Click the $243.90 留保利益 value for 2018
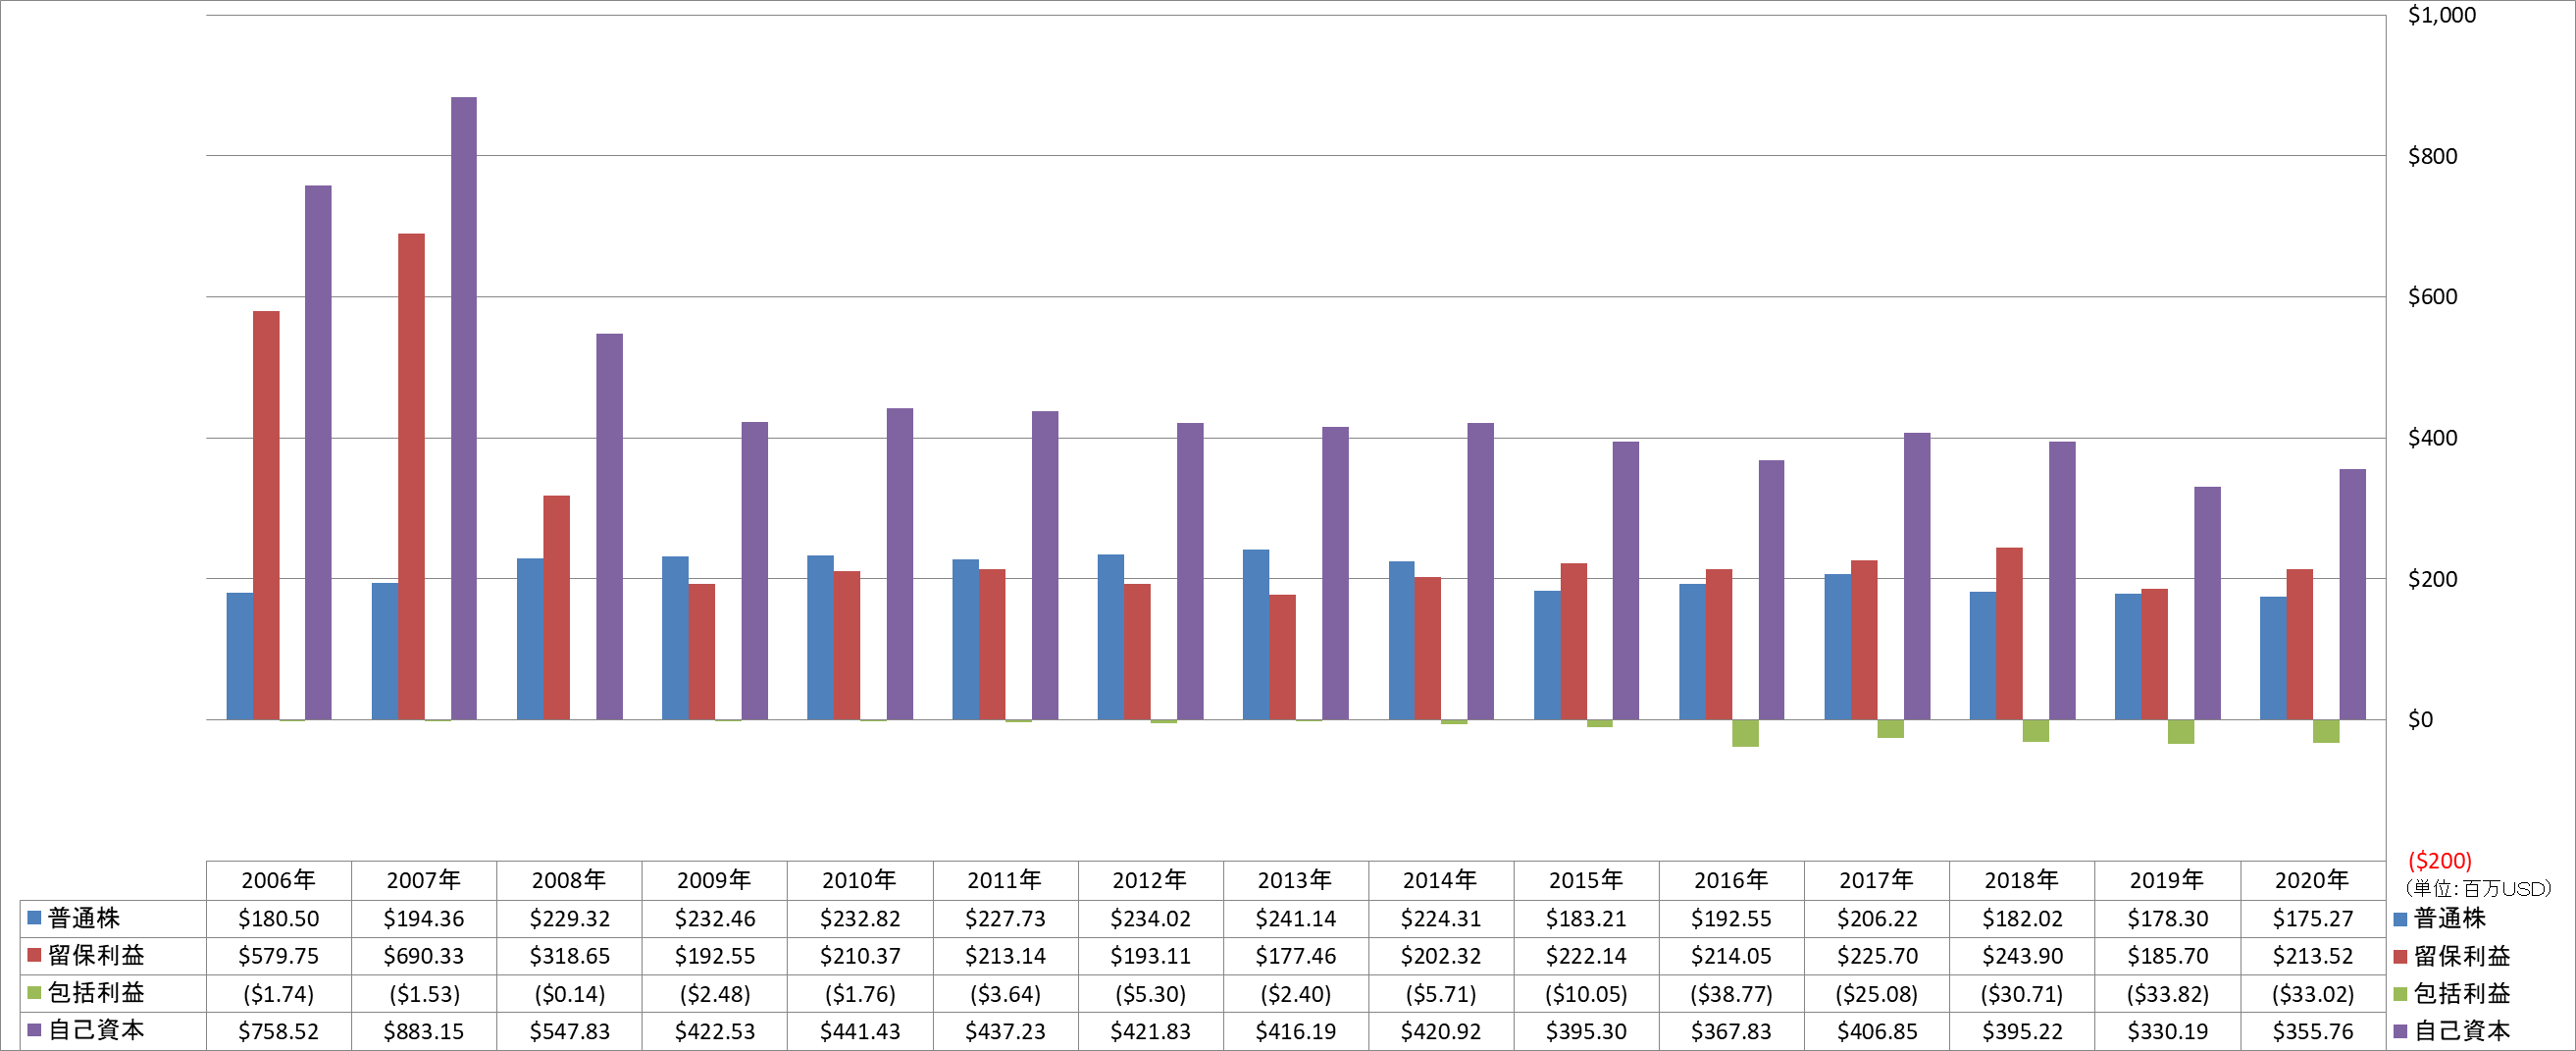Image resolution: width=2576 pixels, height=1051 pixels. coord(2022,956)
